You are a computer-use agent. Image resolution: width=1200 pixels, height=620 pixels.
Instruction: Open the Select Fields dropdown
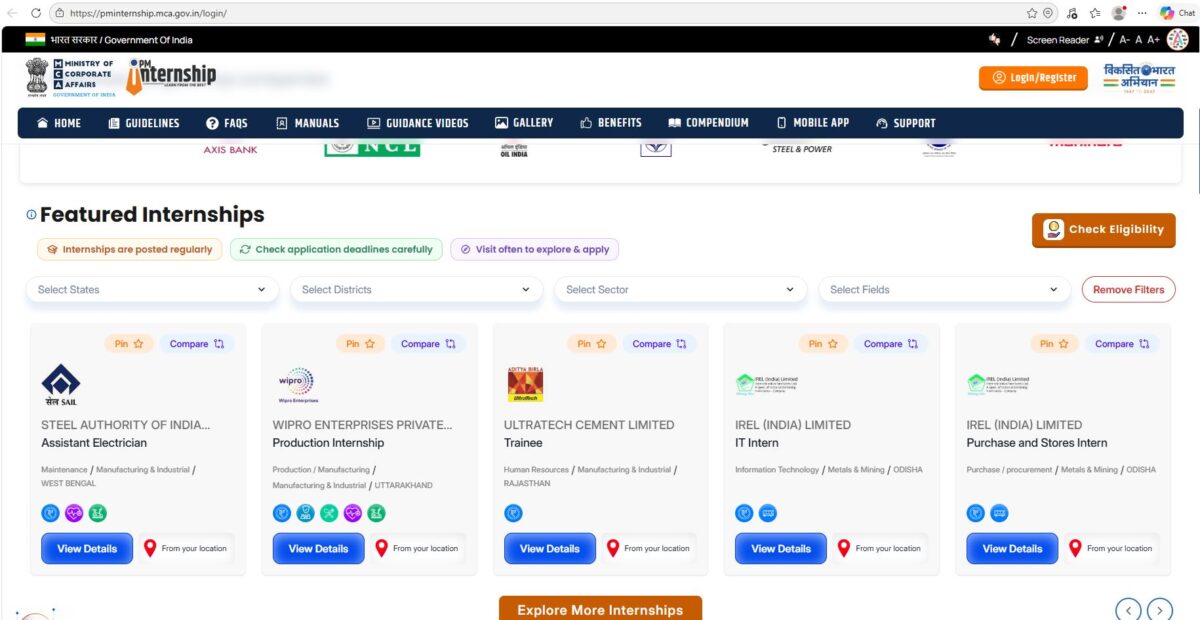944,290
